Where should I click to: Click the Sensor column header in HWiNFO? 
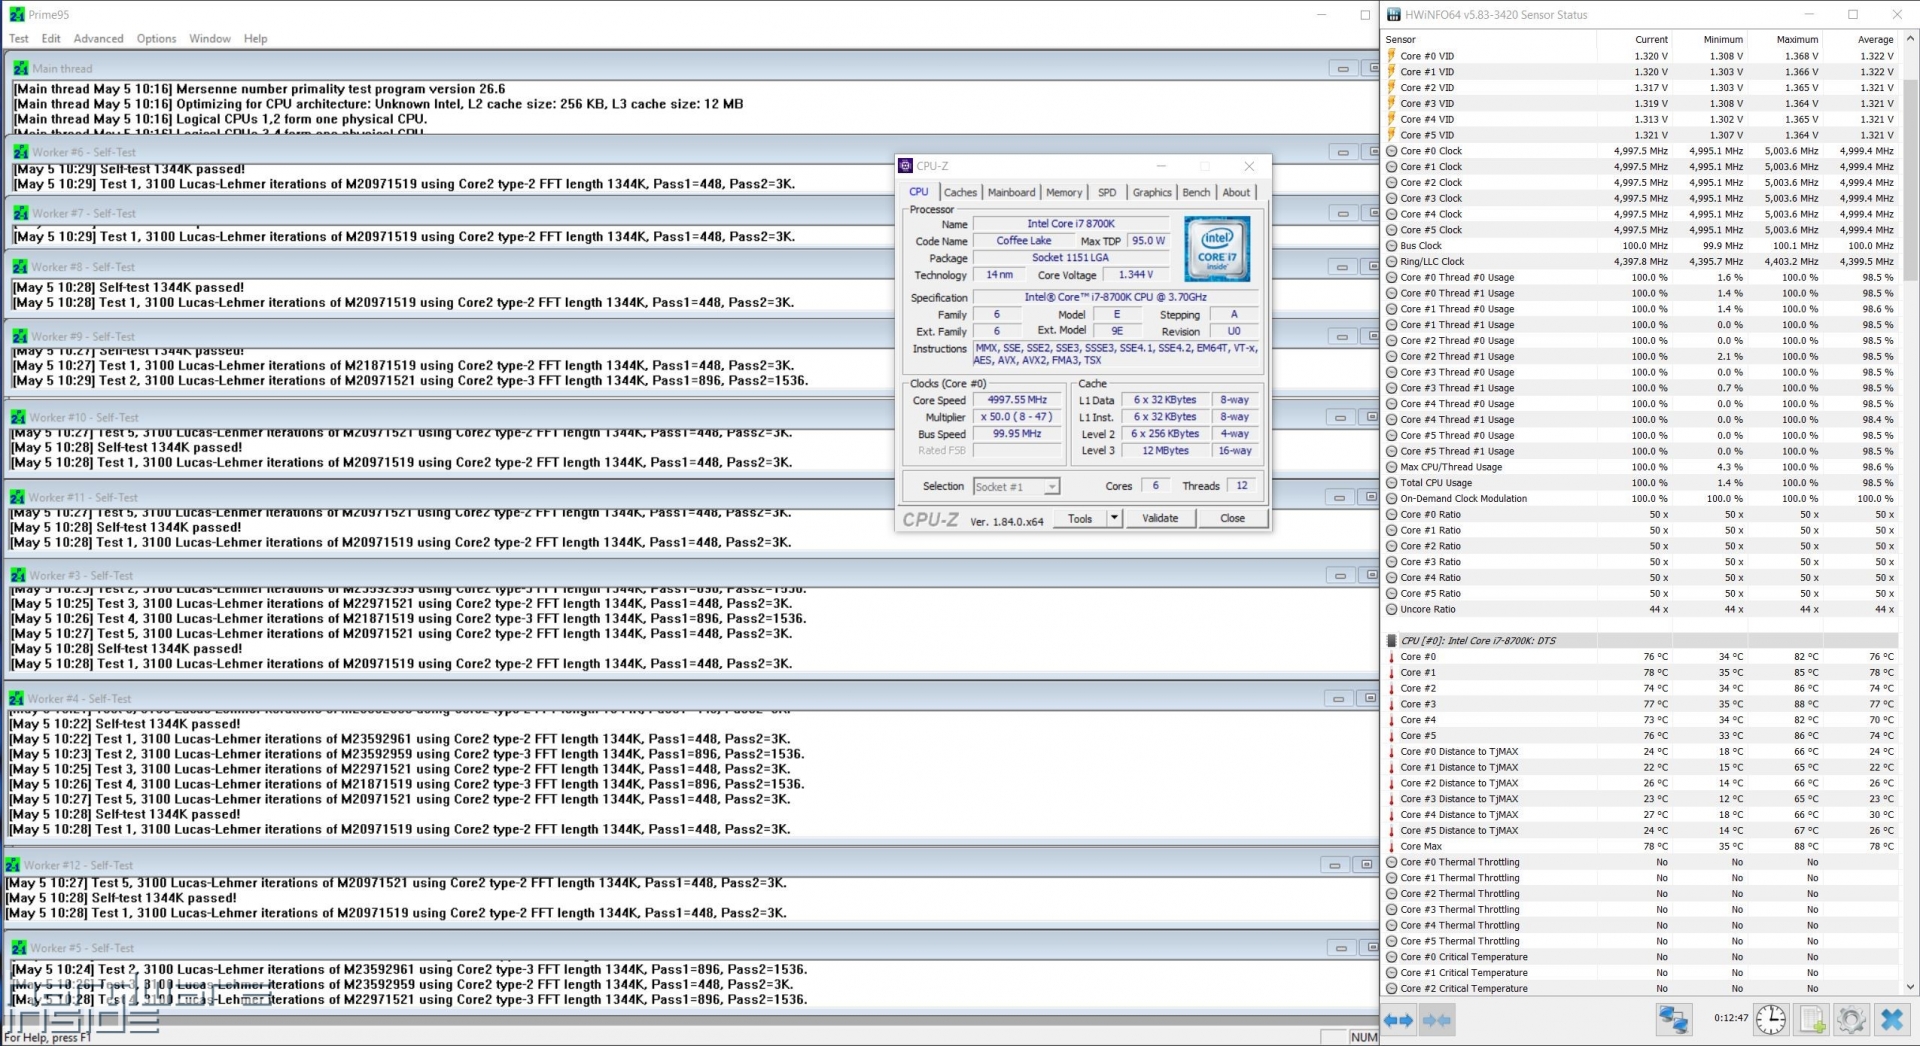pyautogui.click(x=1489, y=40)
